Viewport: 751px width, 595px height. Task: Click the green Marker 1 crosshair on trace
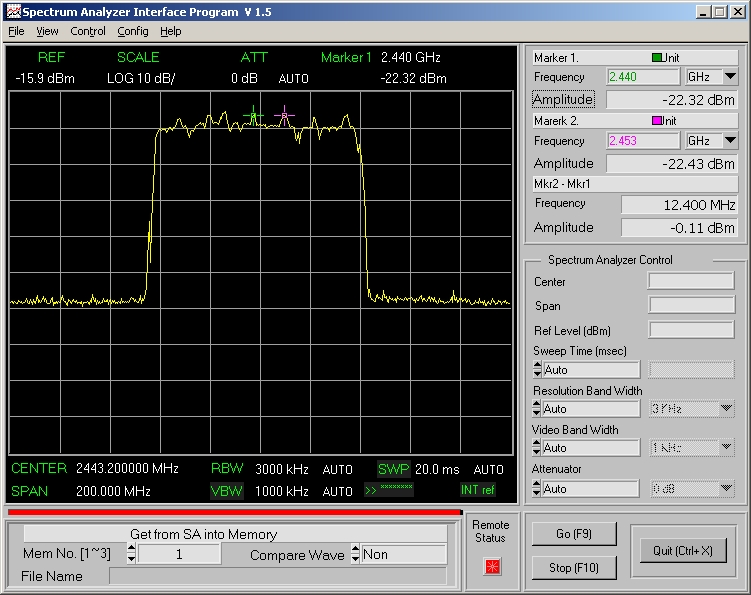[253, 116]
